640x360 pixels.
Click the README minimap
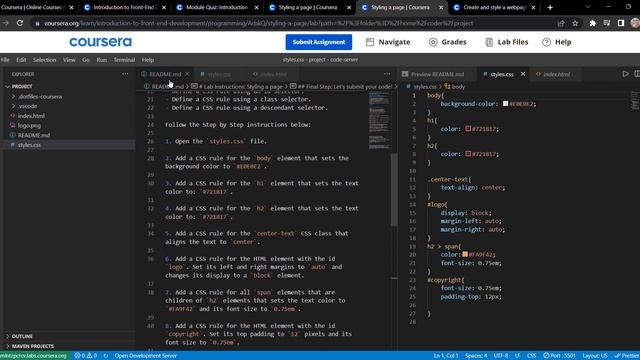point(379,121)
